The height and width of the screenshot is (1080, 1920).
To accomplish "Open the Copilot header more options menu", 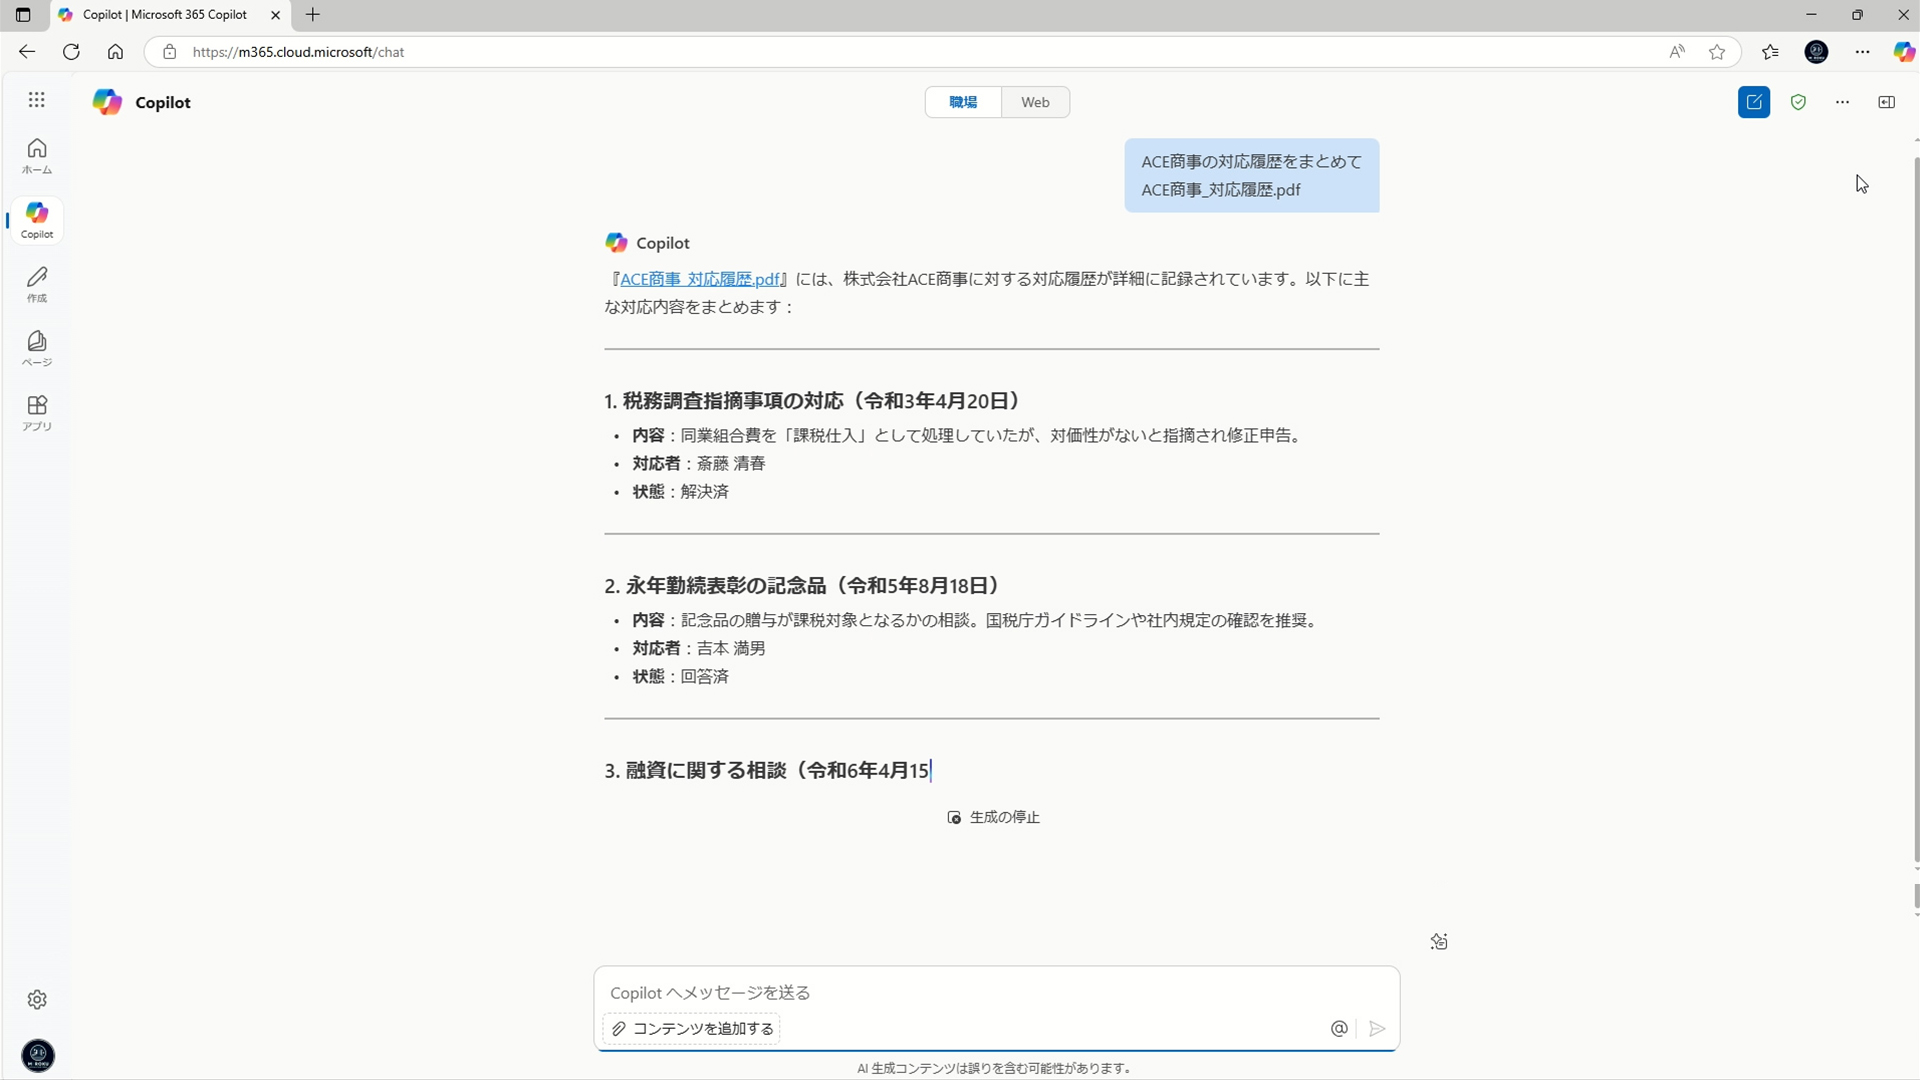I will (1842, 102).
